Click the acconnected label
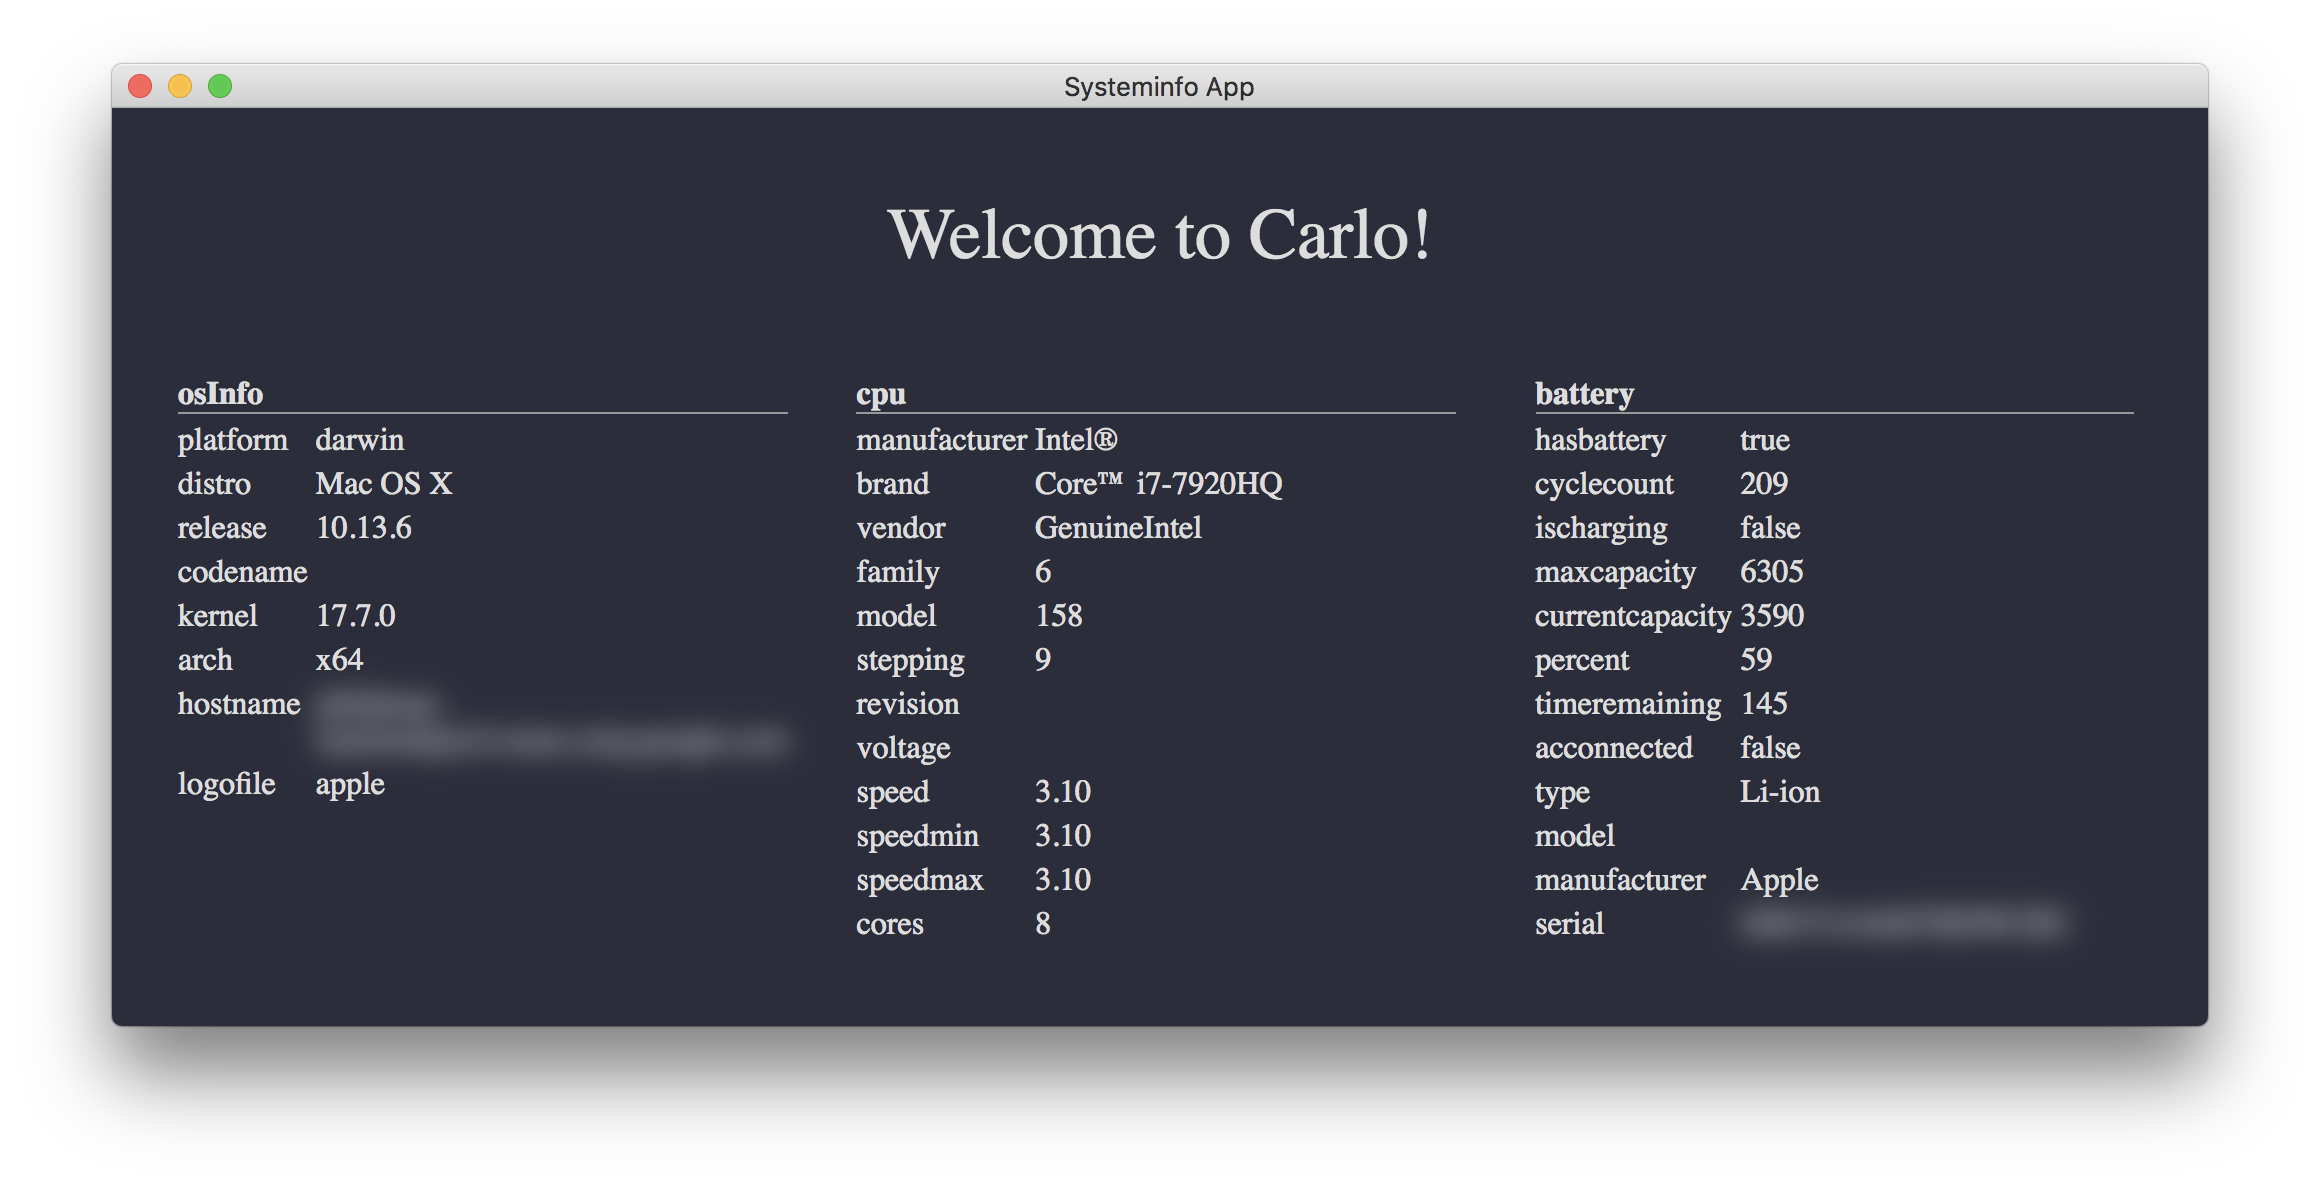Viewport: 2320px width, 1186px height. tap(1614, 748)
